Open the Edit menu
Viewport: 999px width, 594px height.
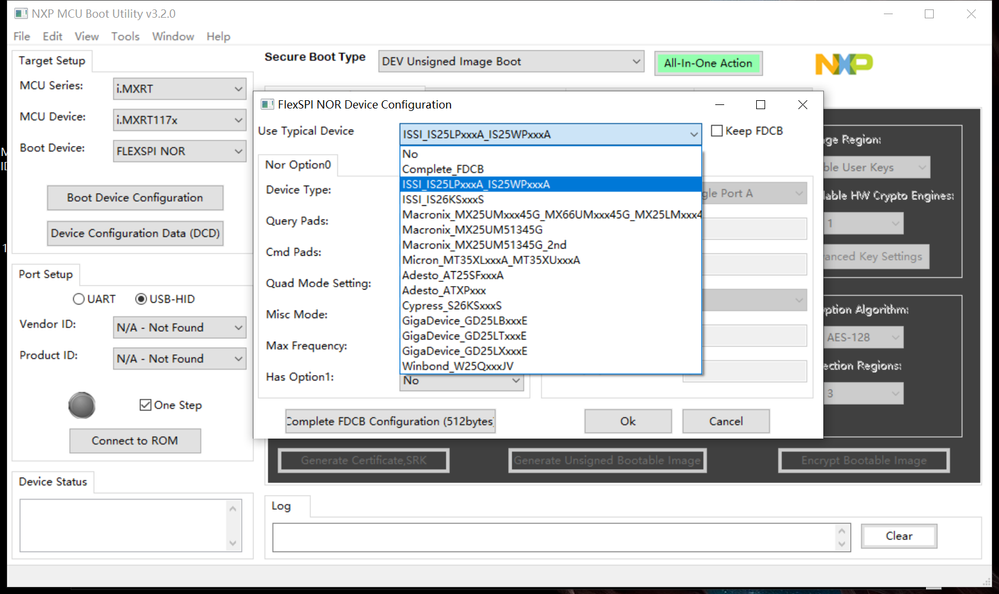[x=52, y=36]
